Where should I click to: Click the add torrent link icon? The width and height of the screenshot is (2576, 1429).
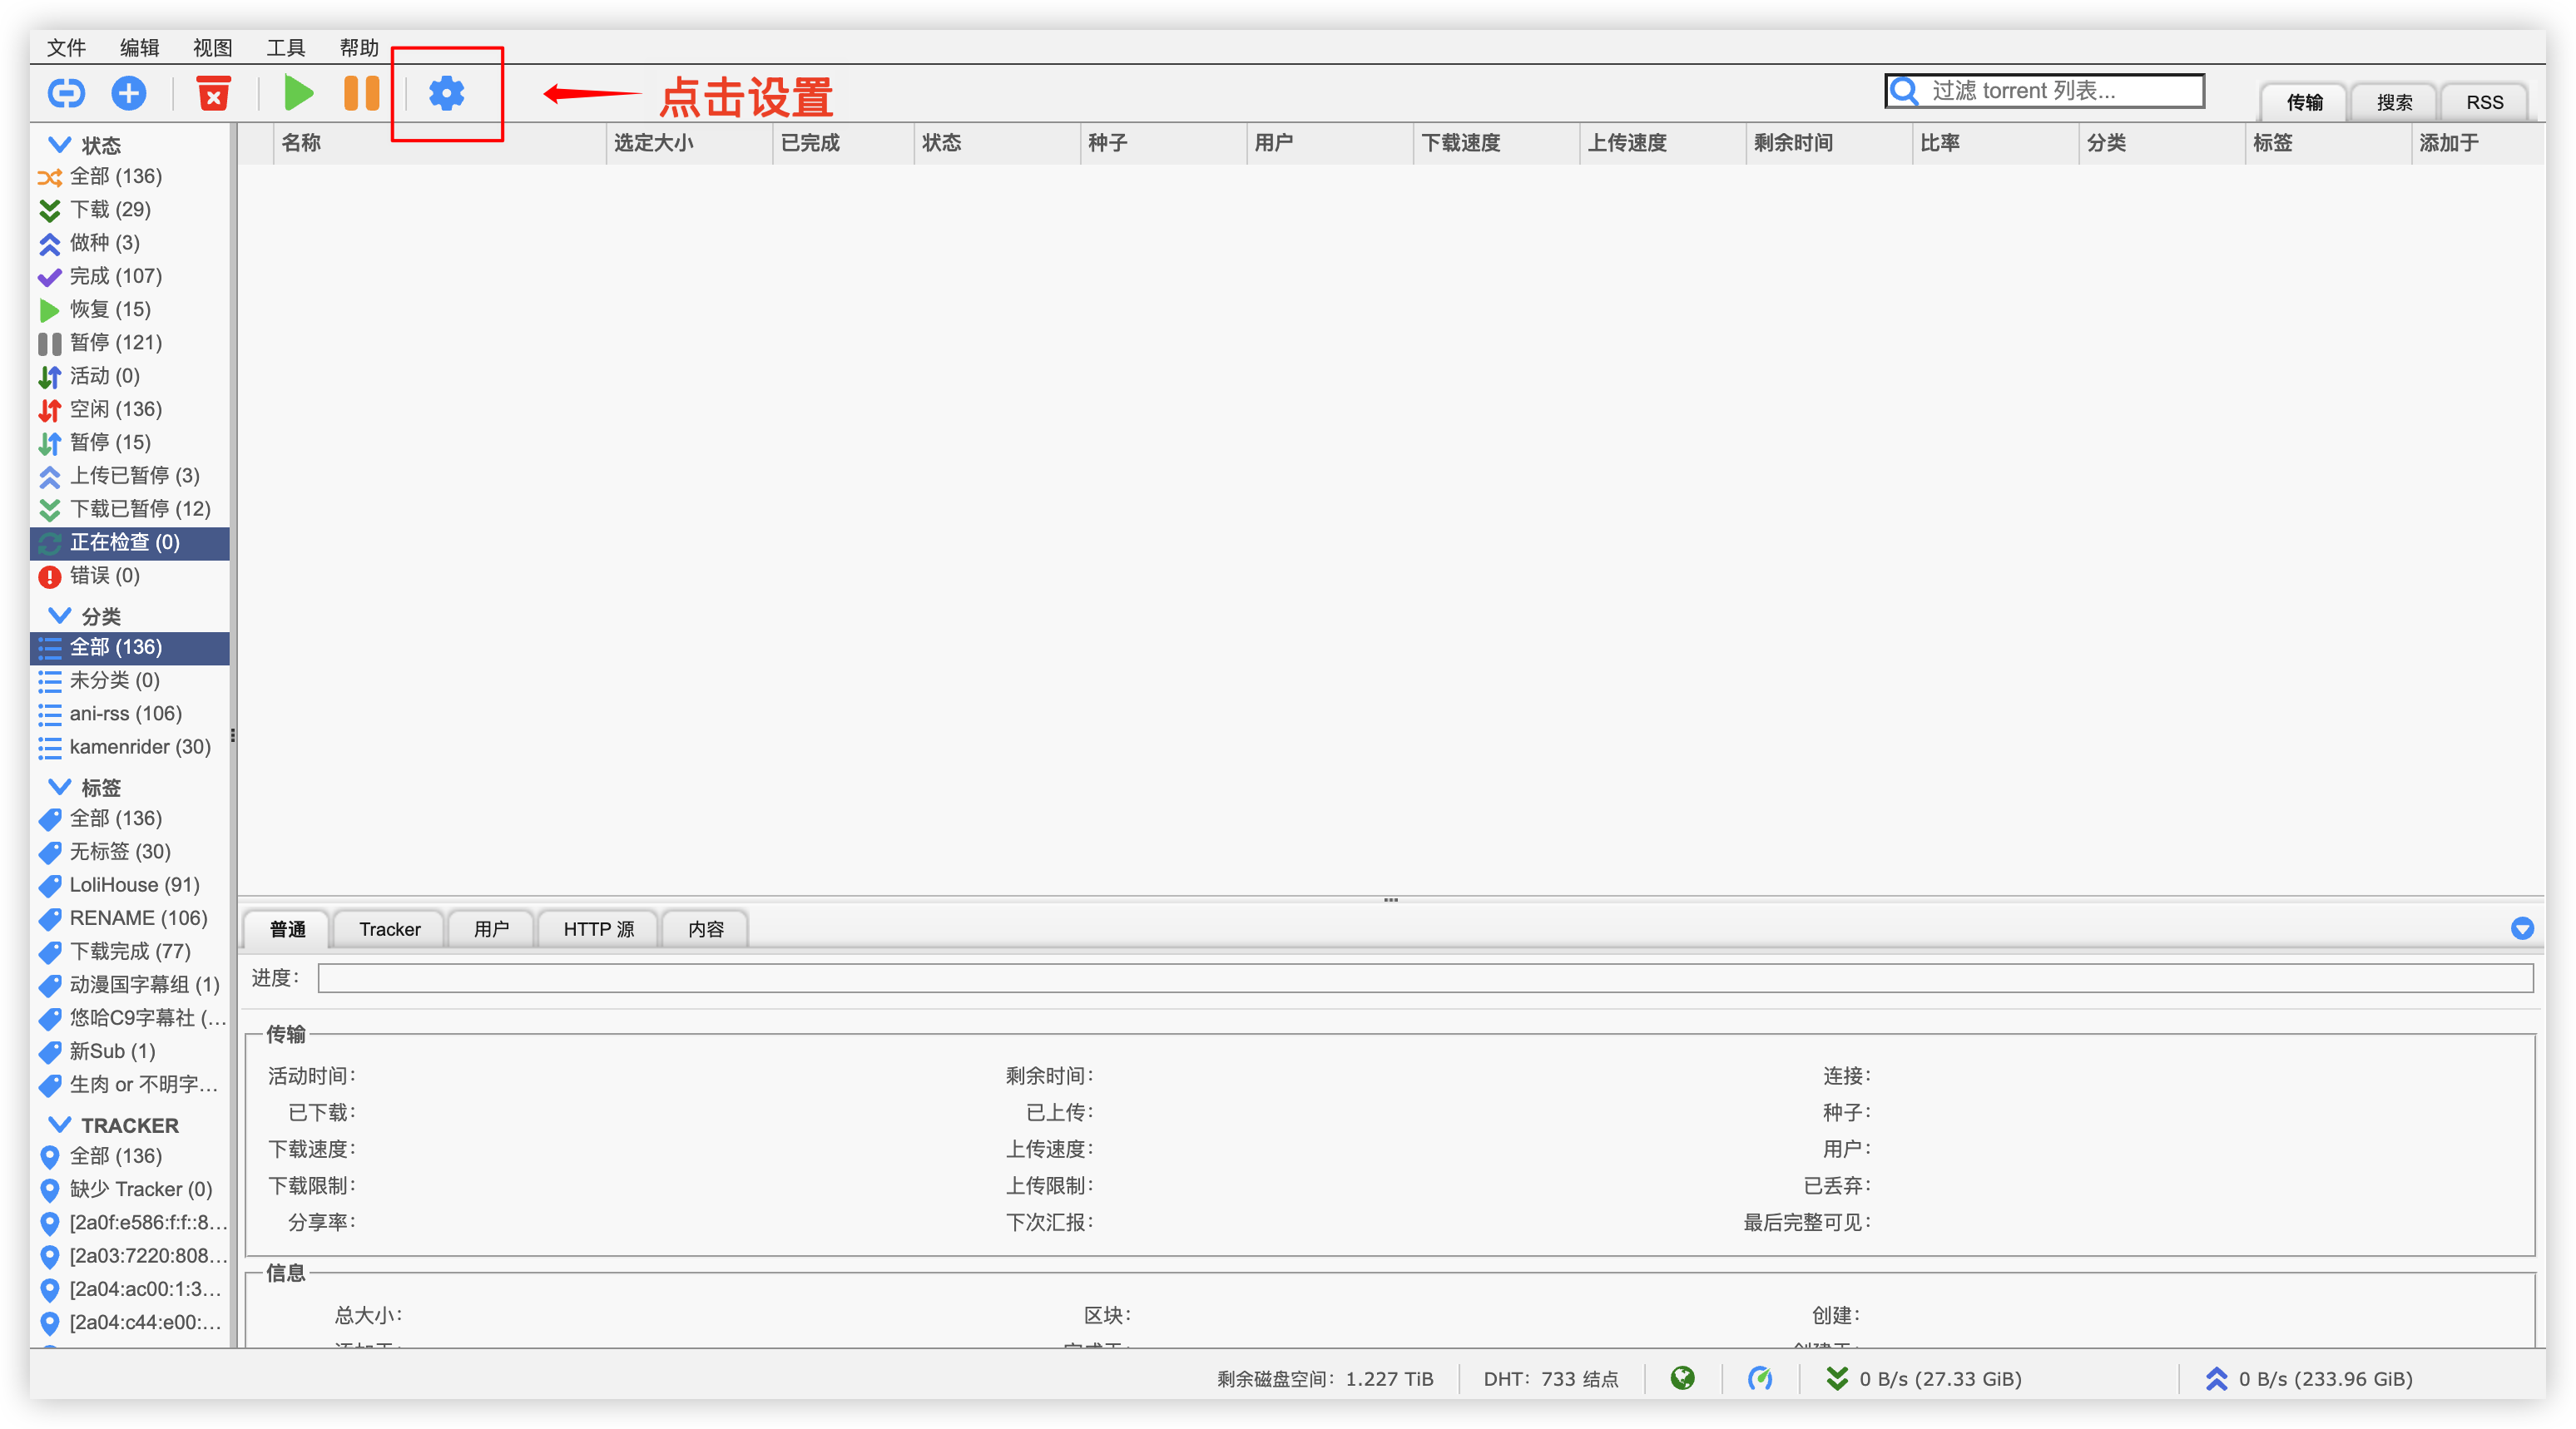[x=66, y=93]
